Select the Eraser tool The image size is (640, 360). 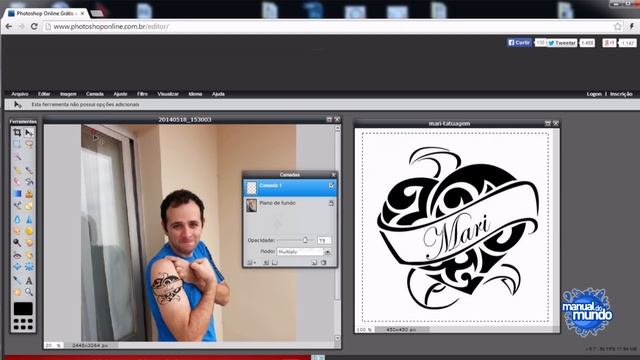[x=17, y=181]
